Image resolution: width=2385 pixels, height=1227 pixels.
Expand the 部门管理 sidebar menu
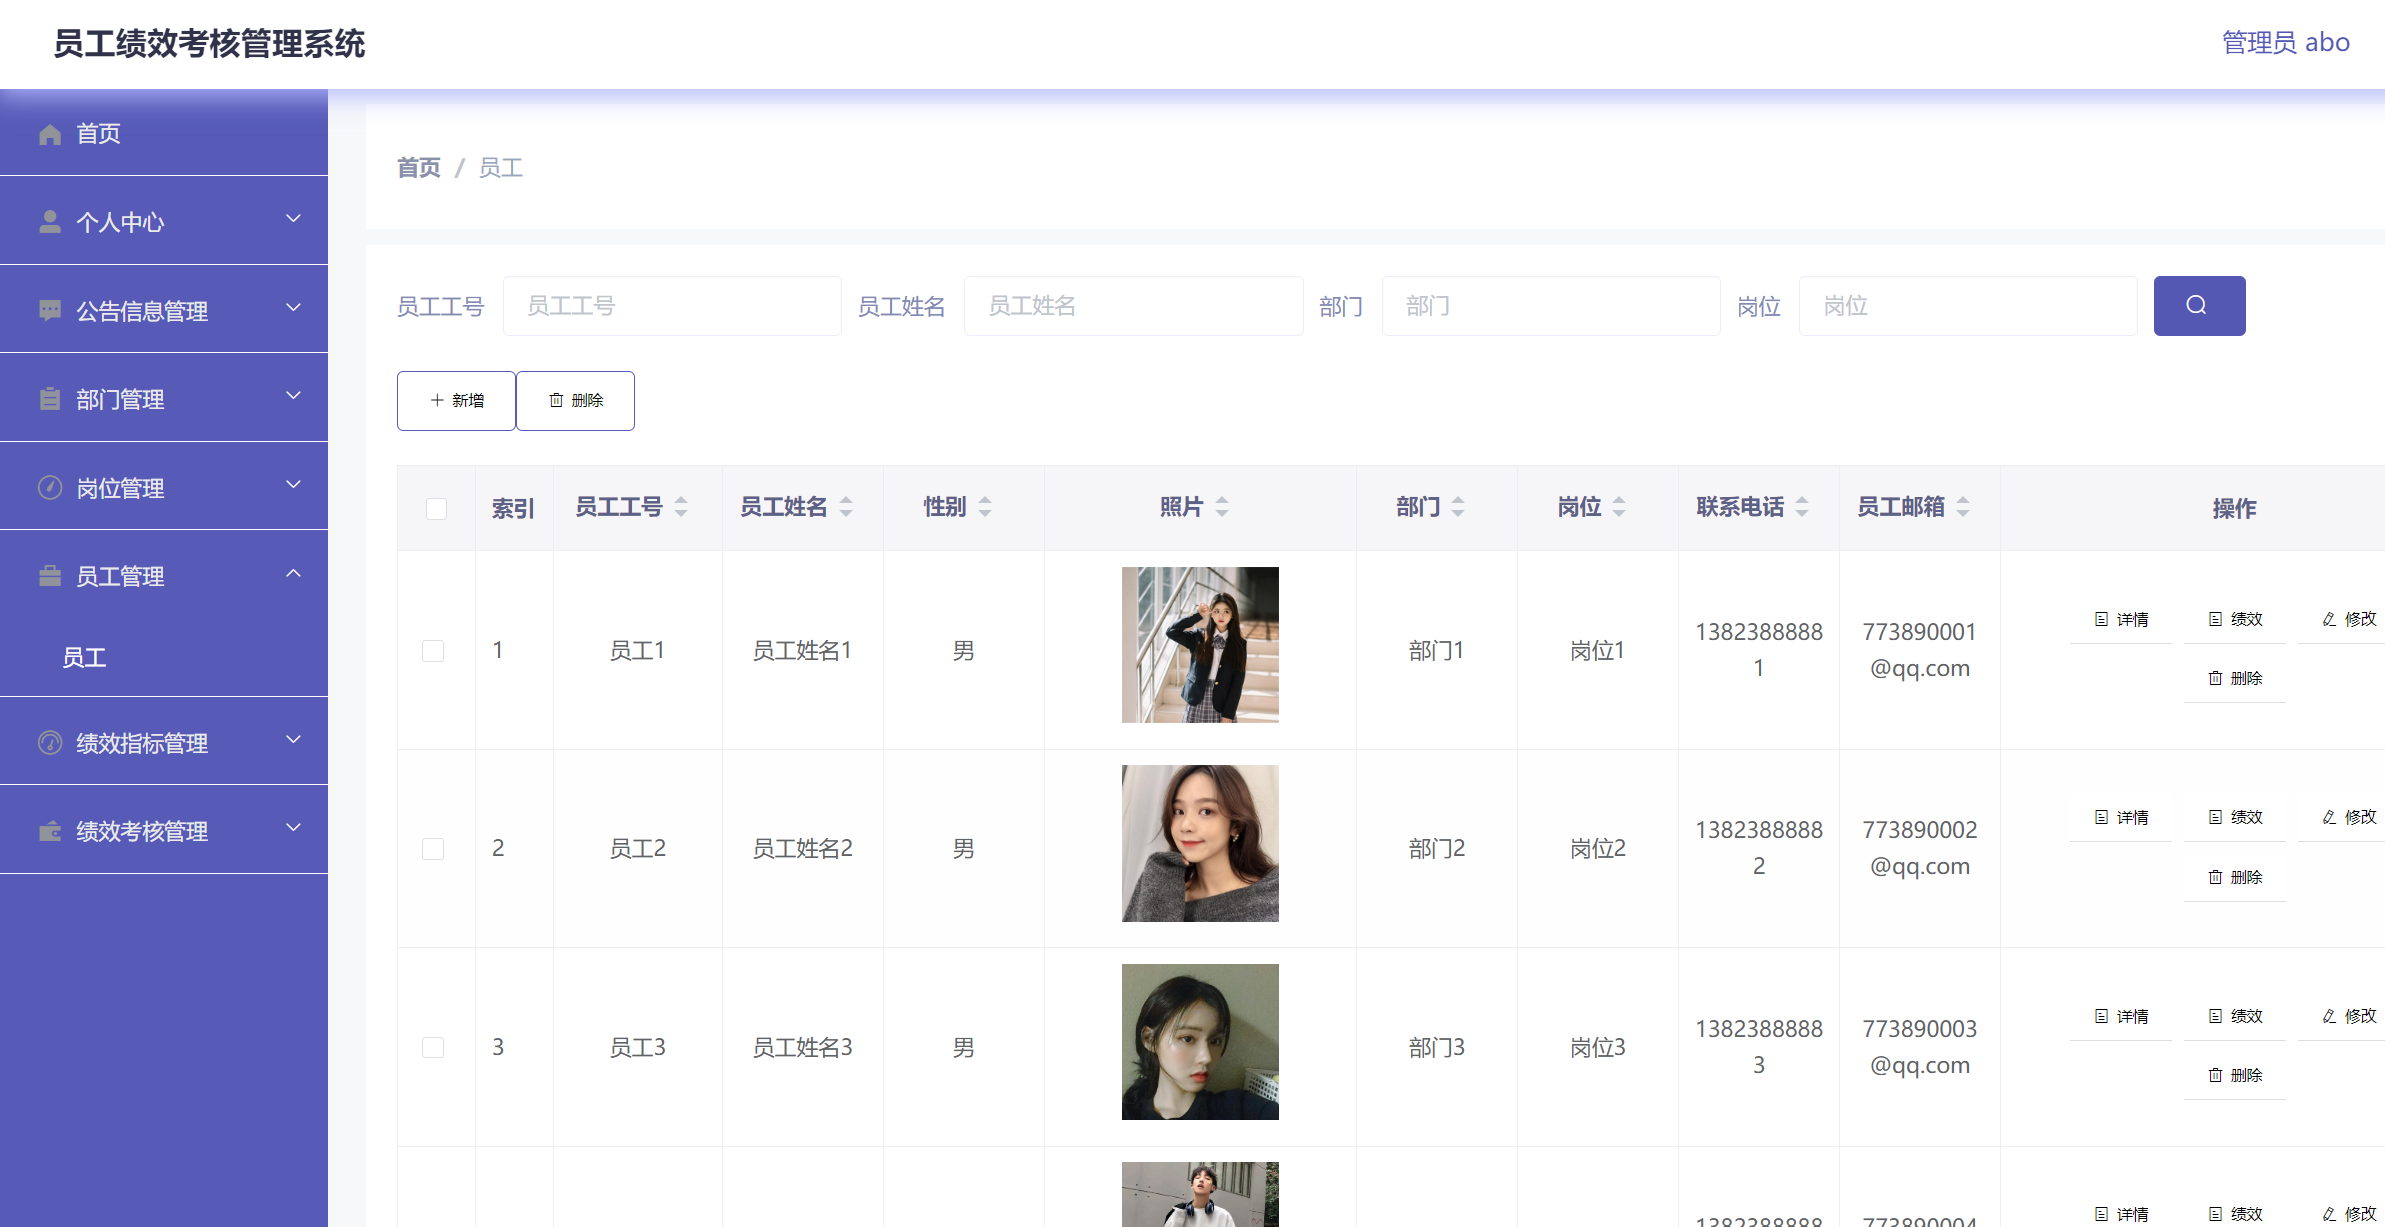164,398
